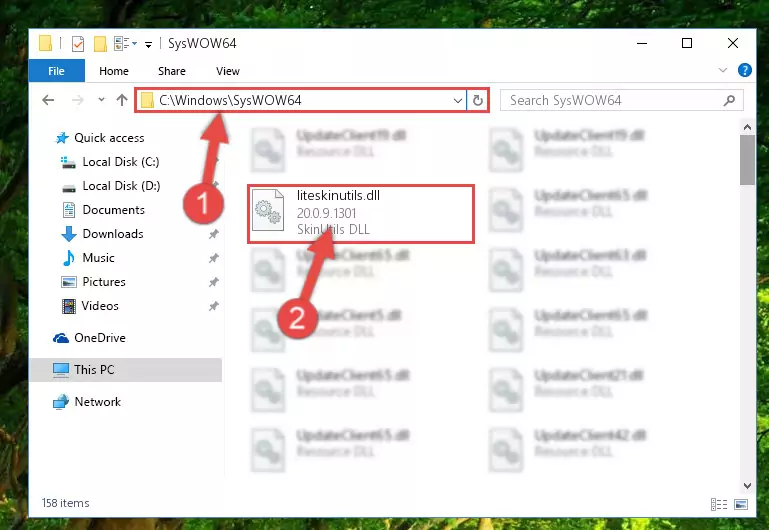Image resolution: width=769 pixels, height=530 pixels.
Task: Open Music folder in sidebar
Action: click(98, 258)
